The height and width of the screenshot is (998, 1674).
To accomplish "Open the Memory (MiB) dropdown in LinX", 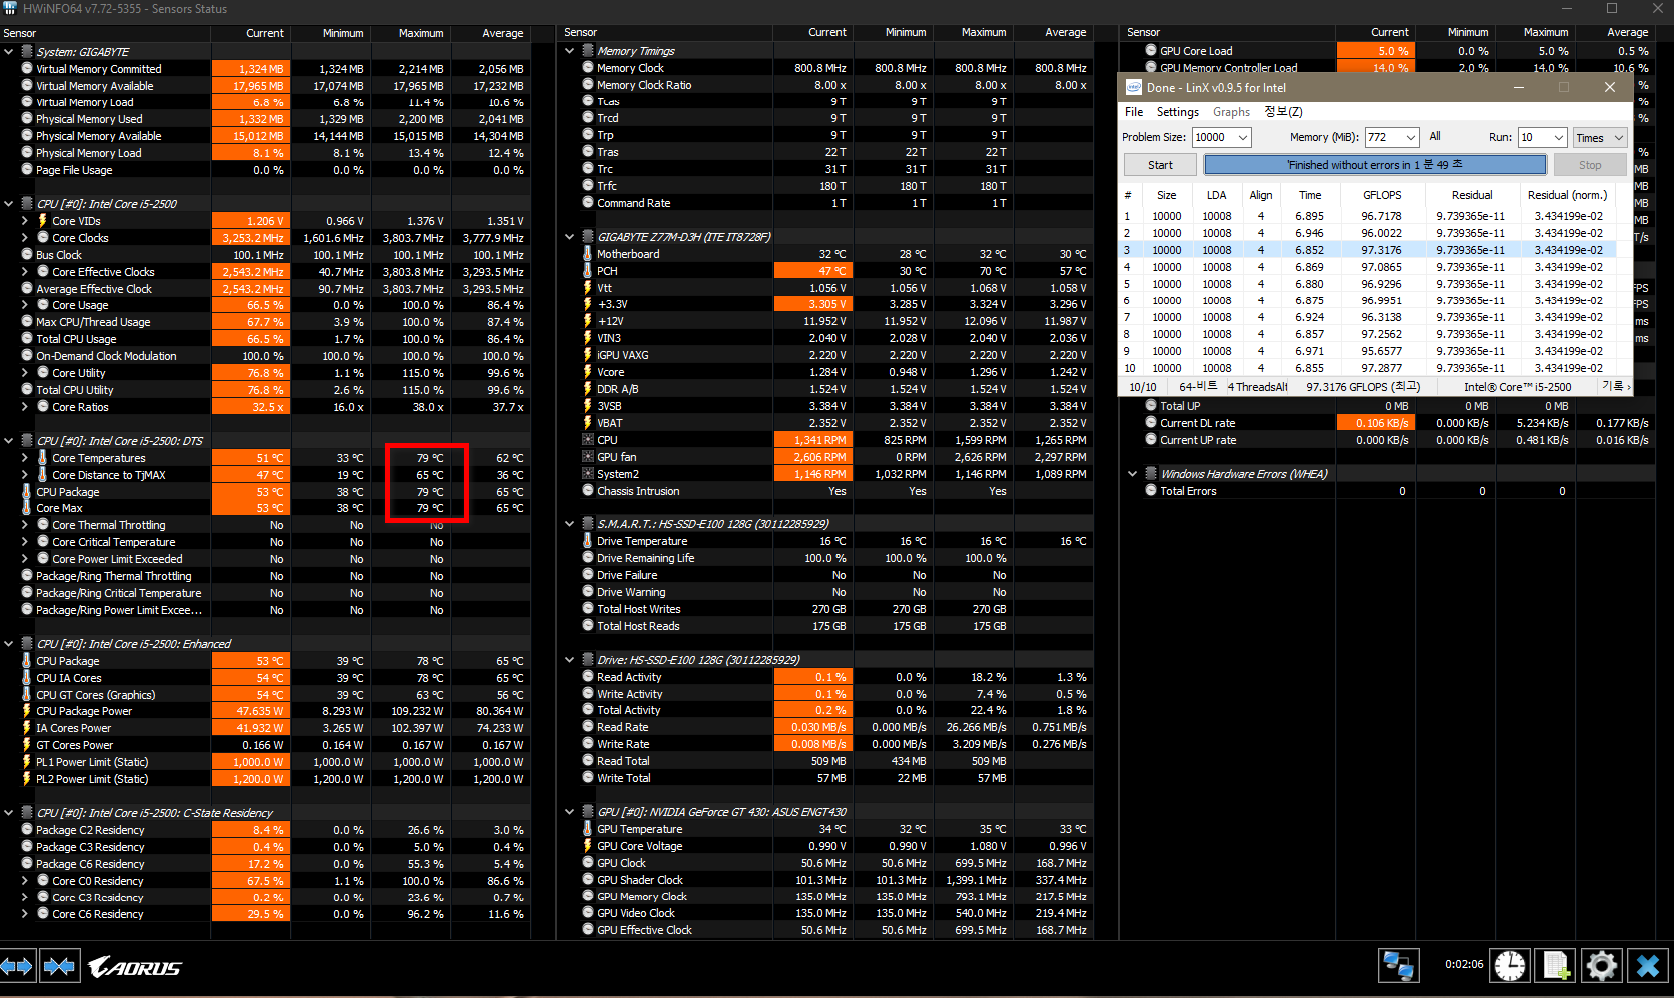I will pos(1411,137).
